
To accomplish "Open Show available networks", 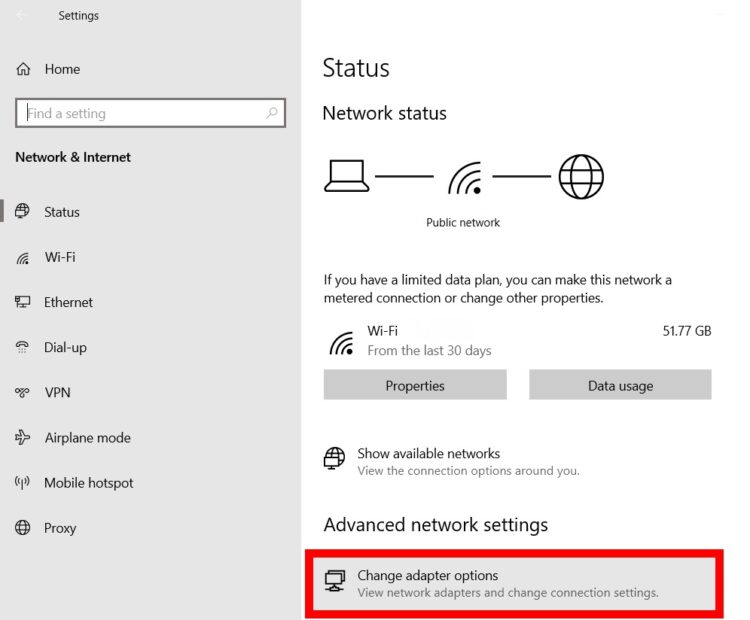I will pos(452,461).
